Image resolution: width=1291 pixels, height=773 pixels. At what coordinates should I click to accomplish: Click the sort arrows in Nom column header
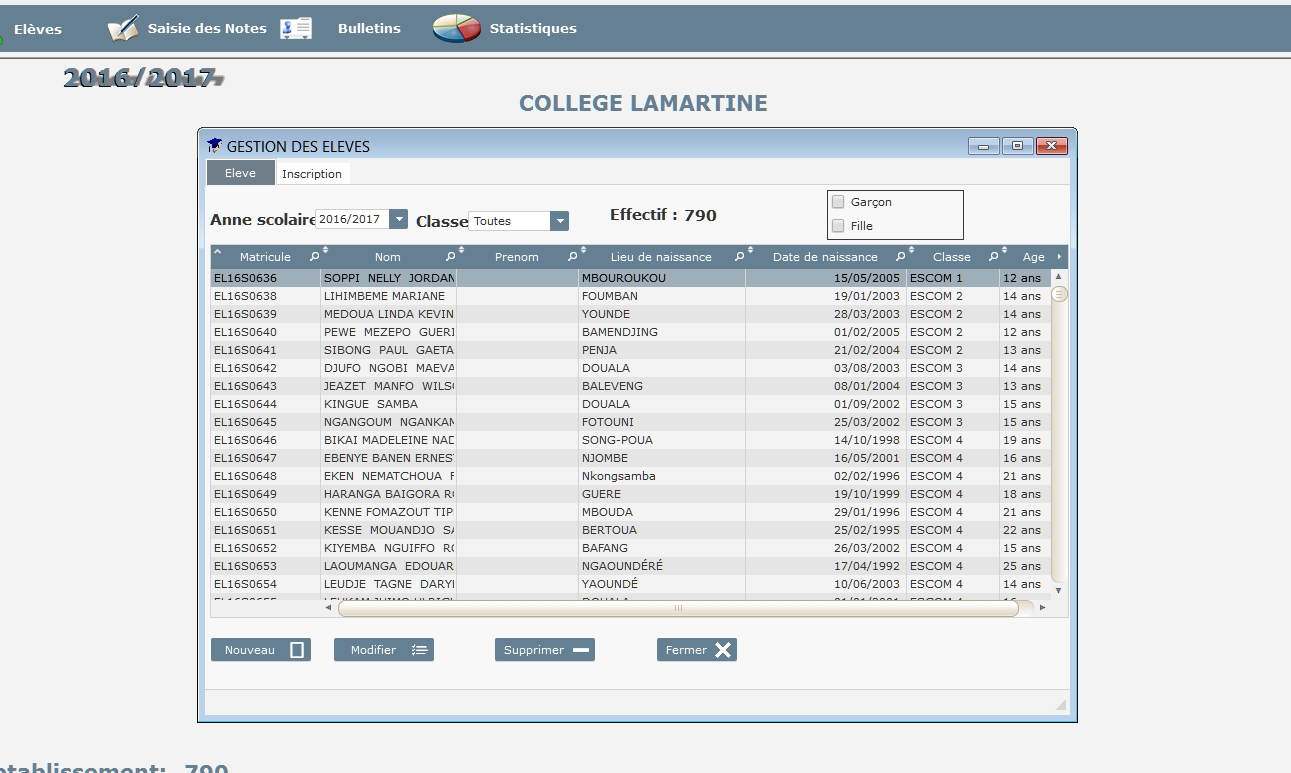(x=462, y=251)
